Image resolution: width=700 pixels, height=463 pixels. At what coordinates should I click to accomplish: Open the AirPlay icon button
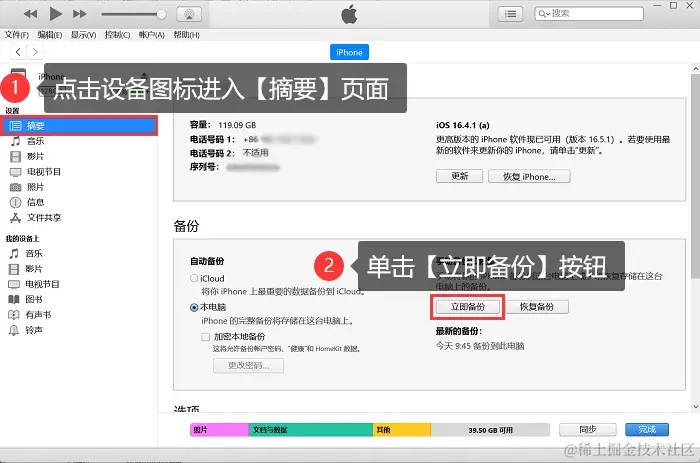(x=189, y=14)
